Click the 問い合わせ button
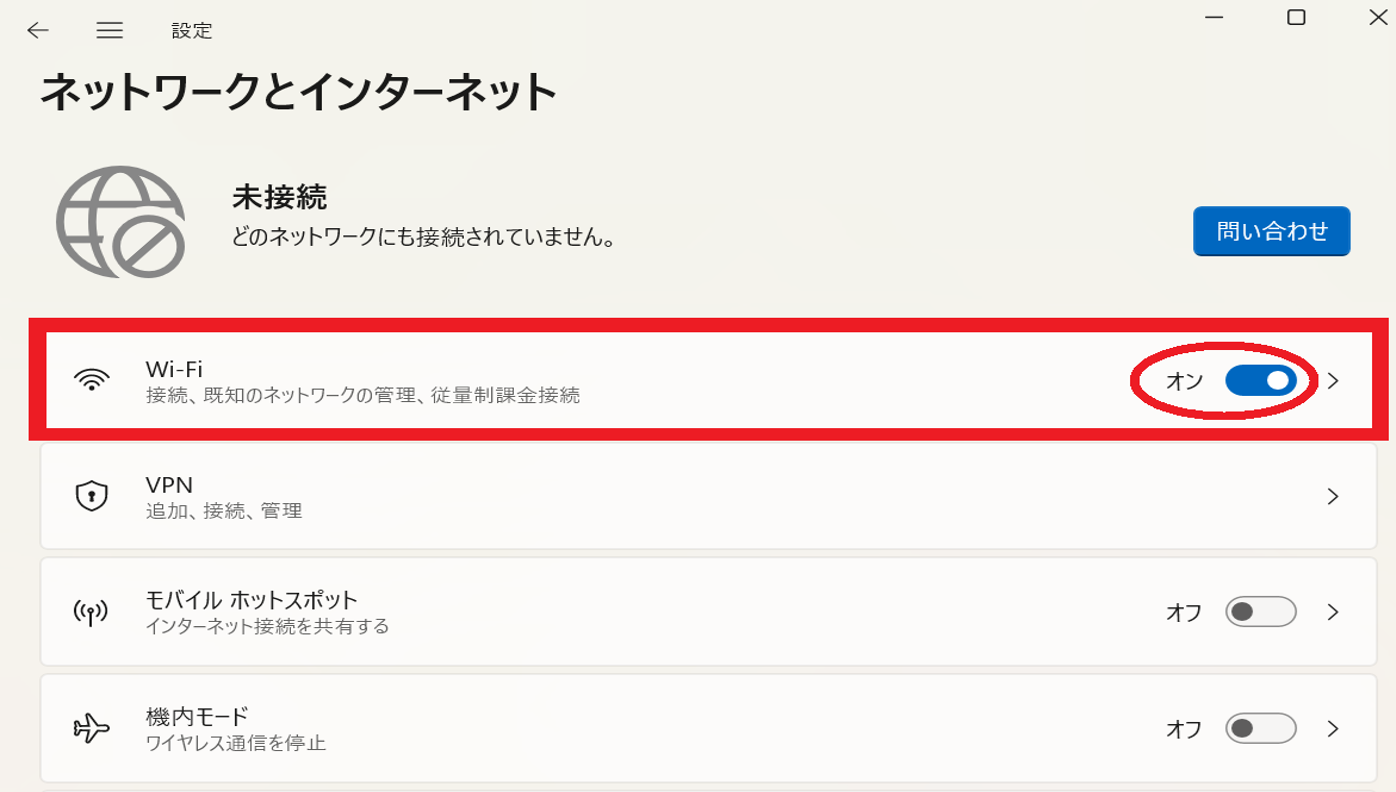 pyautogui.click(x=1271, y=231)
